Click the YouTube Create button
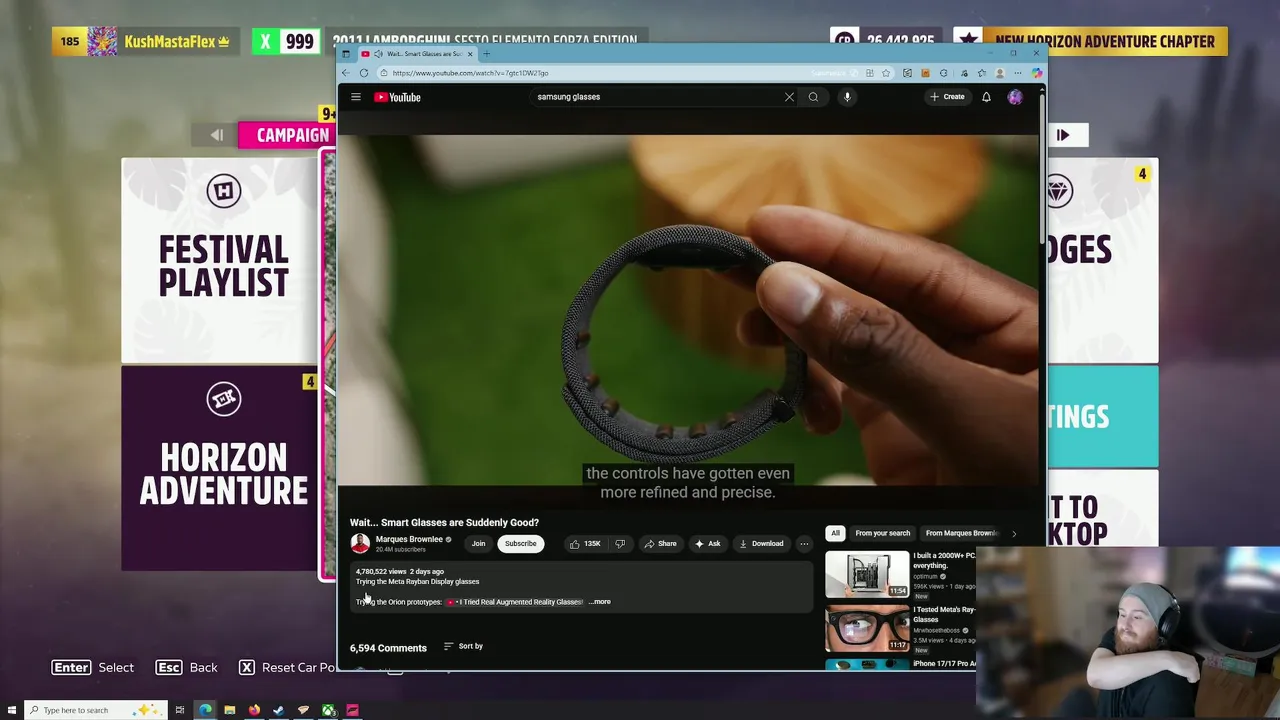 [x=947, y=97]
